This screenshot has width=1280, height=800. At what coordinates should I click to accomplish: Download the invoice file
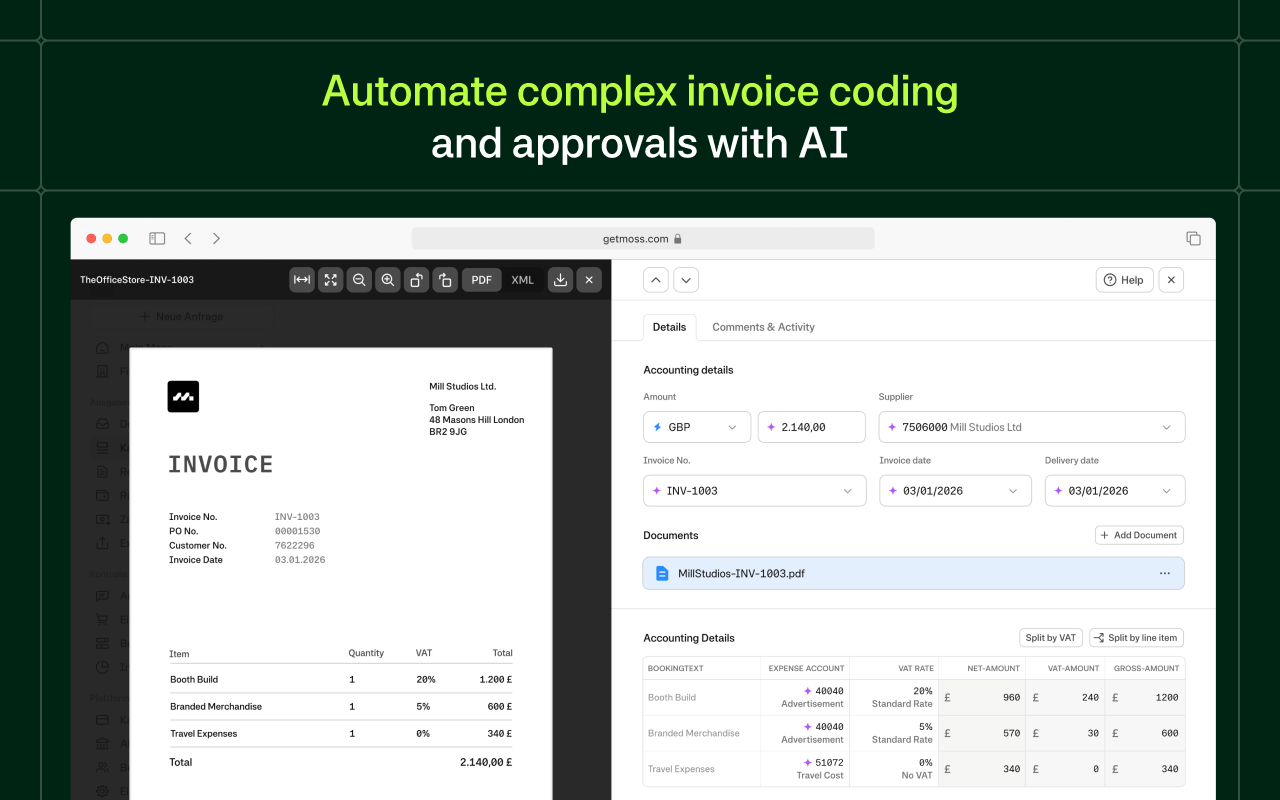pos(561,280)
